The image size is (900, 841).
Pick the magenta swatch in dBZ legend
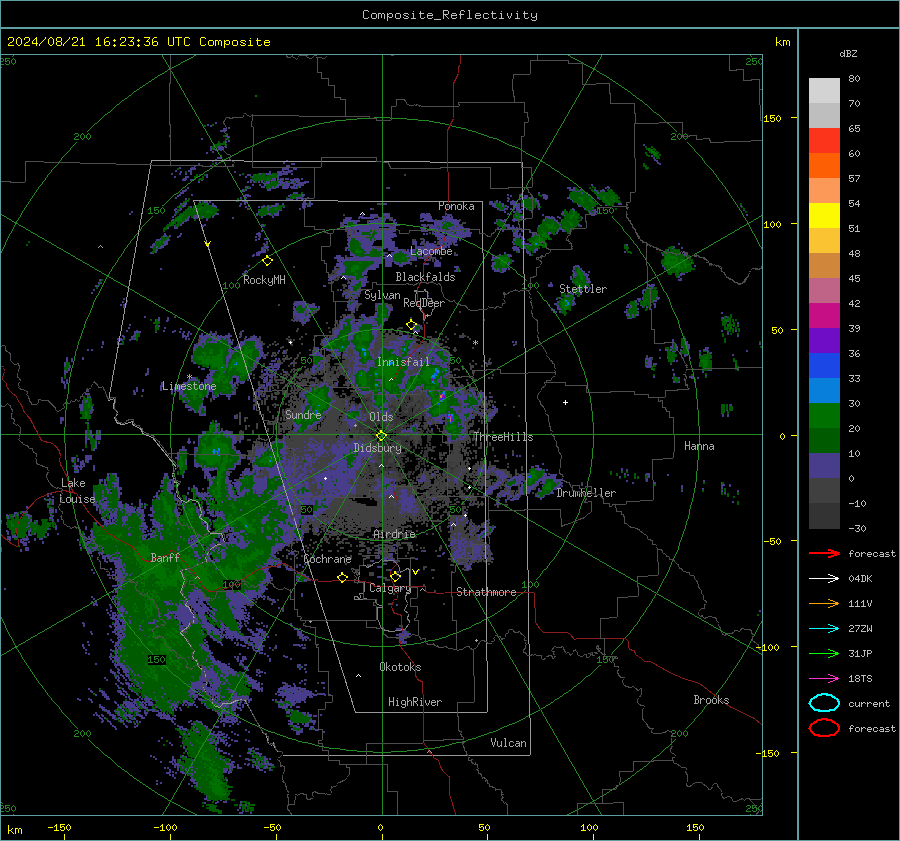coord(824,315)
